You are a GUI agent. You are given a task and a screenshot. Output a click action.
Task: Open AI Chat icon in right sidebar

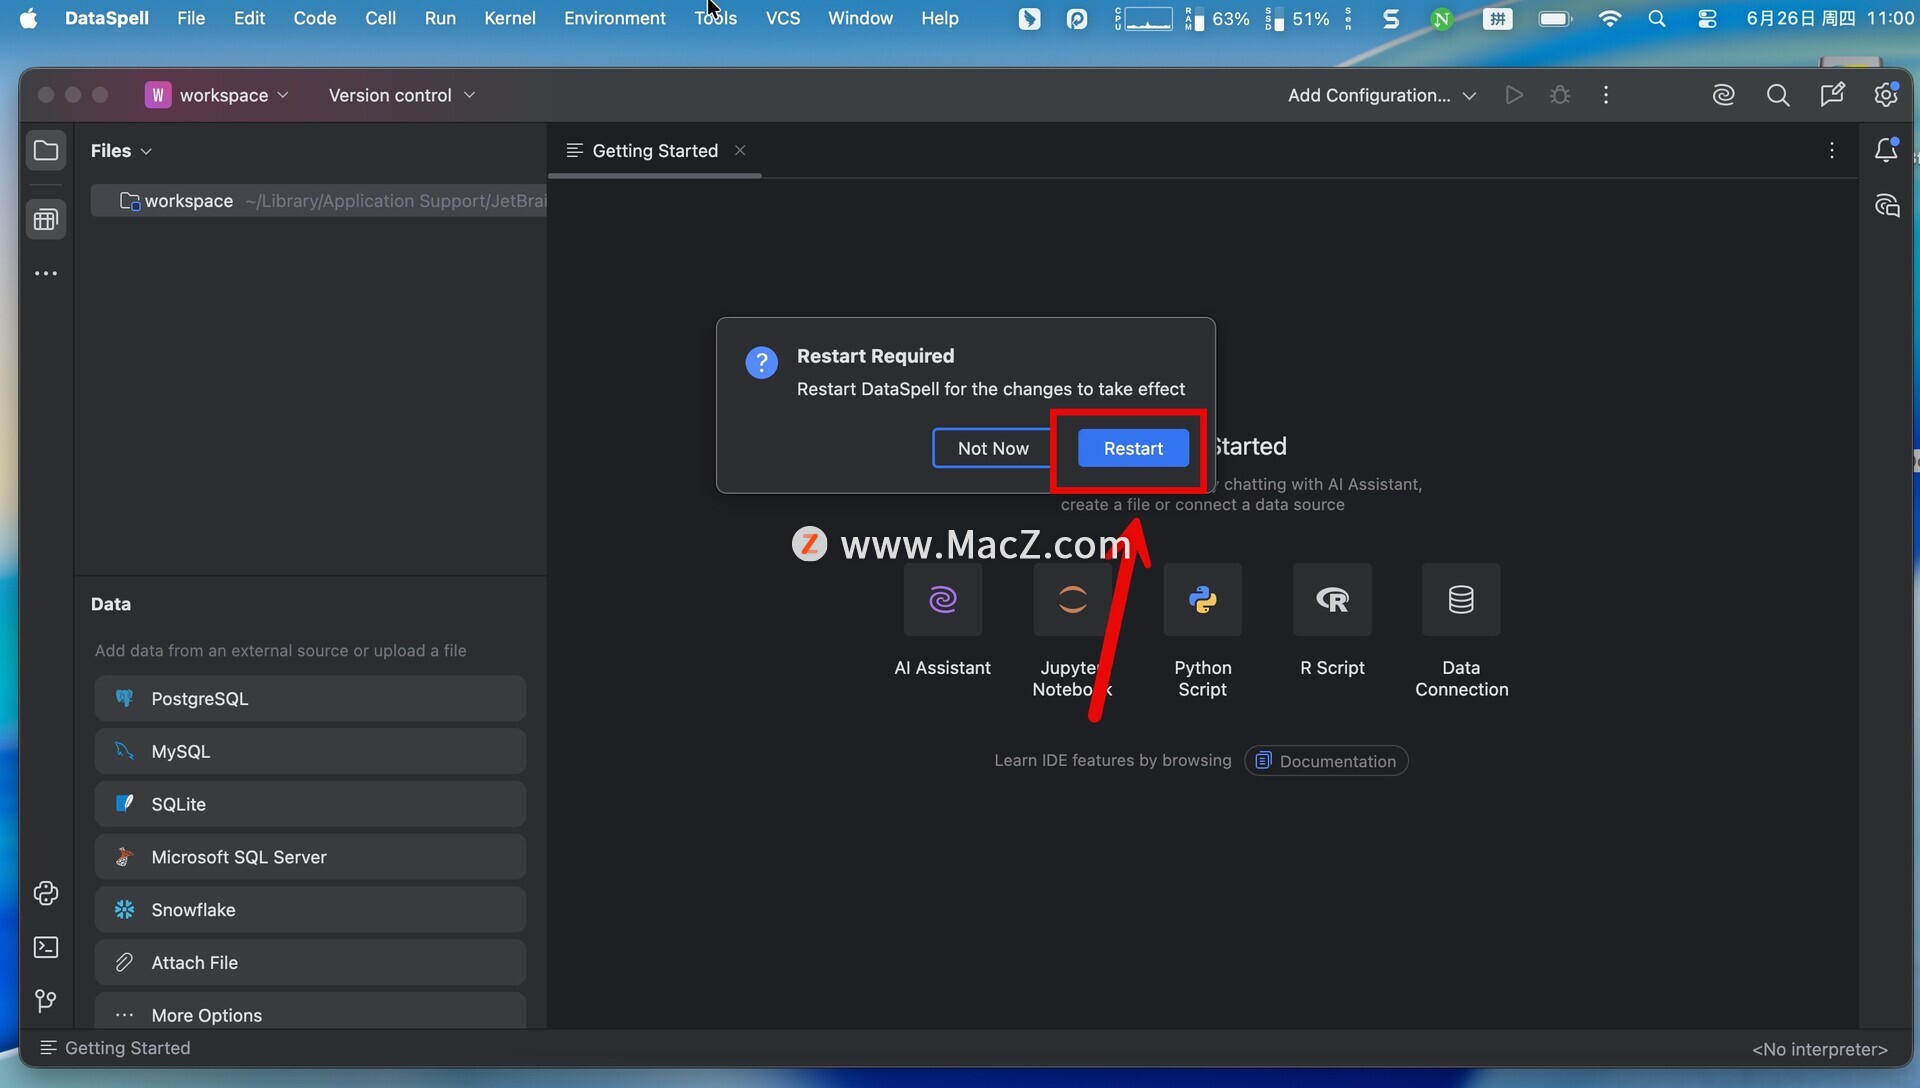coord(1886,206)
